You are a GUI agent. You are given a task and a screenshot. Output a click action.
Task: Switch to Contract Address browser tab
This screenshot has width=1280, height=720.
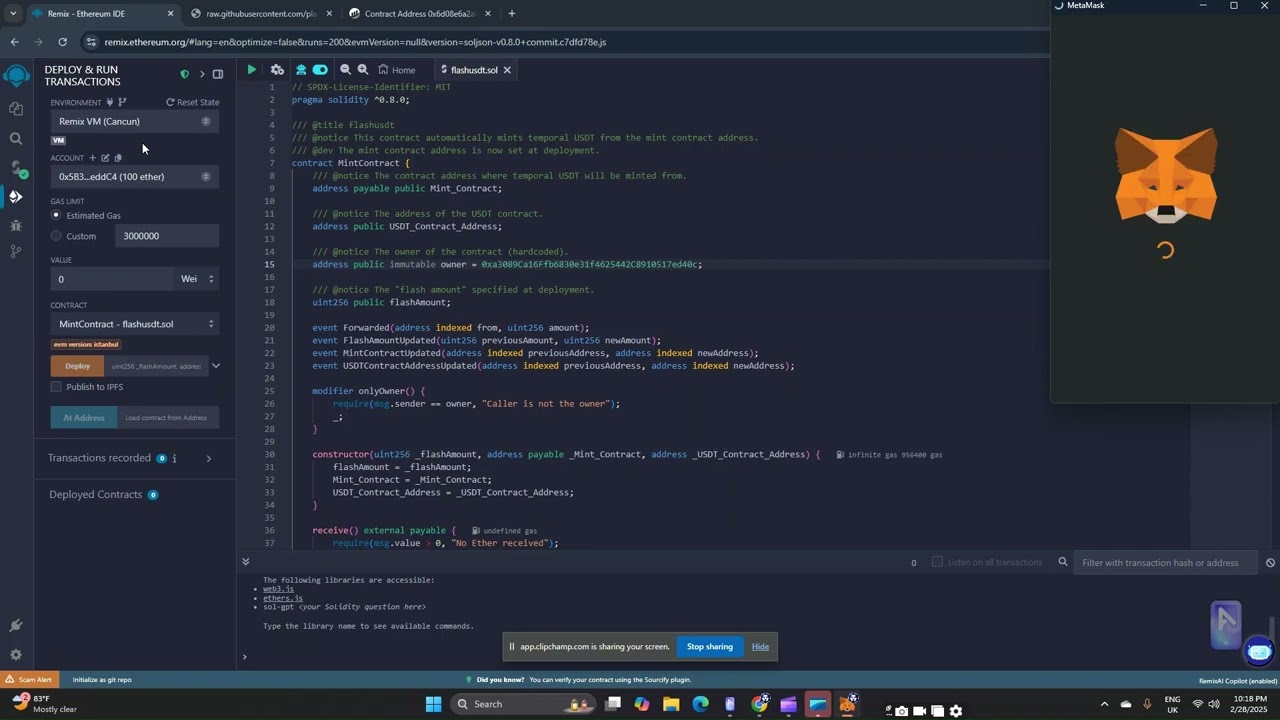(420, 14)
